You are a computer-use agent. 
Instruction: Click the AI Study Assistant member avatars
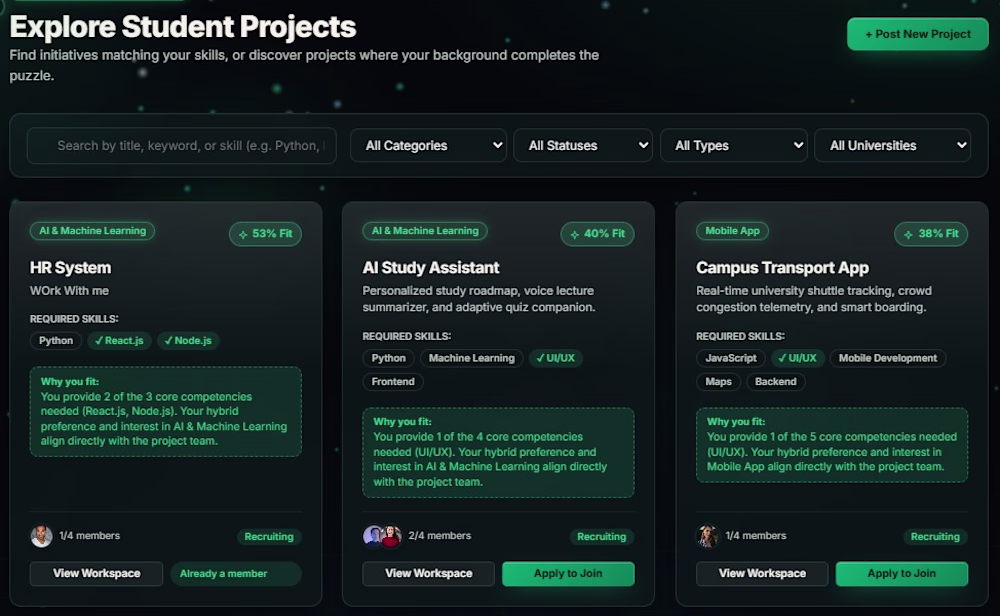point(382,536)
